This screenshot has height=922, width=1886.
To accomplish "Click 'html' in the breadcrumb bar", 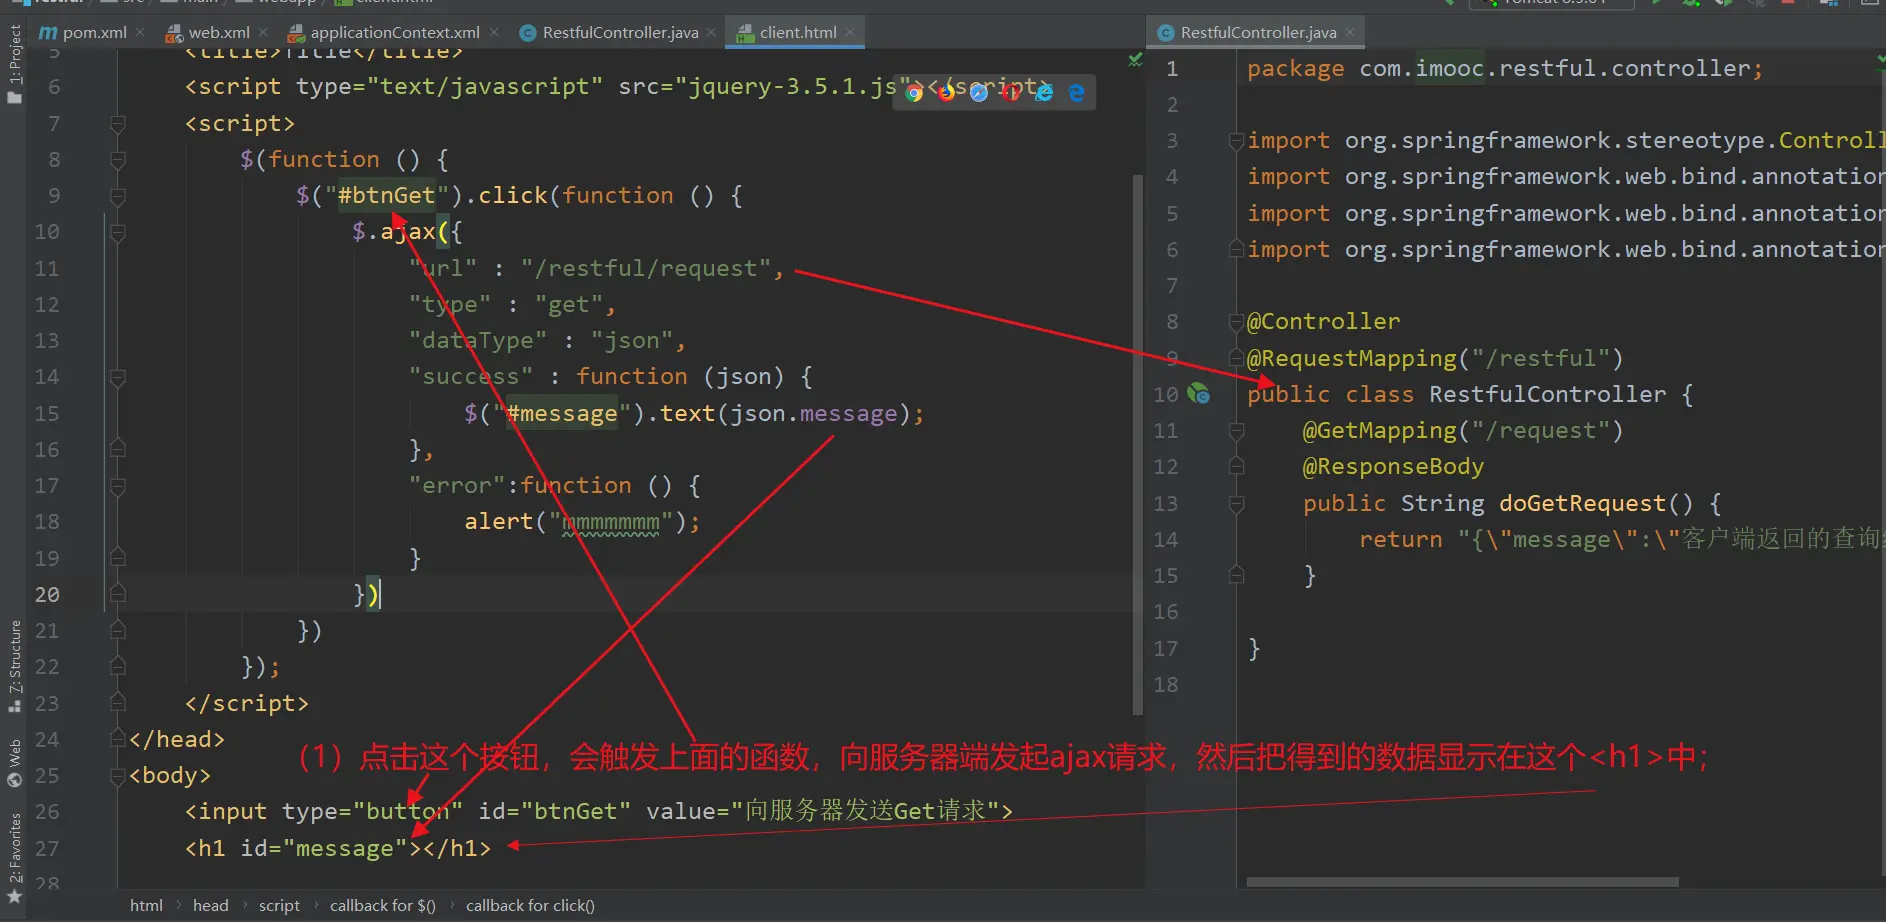I will [146, 905].
